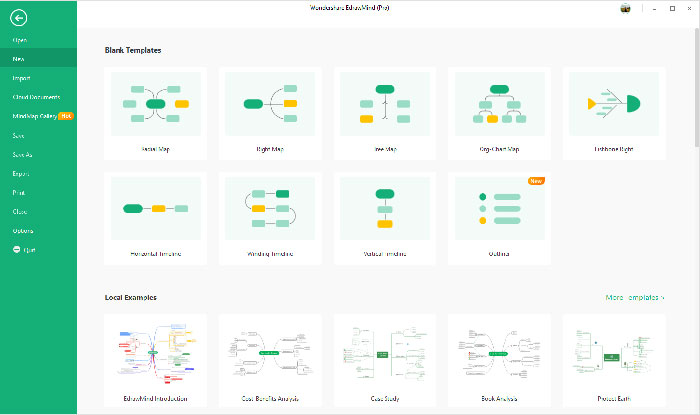Open the user avatar icon in title bar
Viewport: 700px width, 415px height.
pos(625,8)
